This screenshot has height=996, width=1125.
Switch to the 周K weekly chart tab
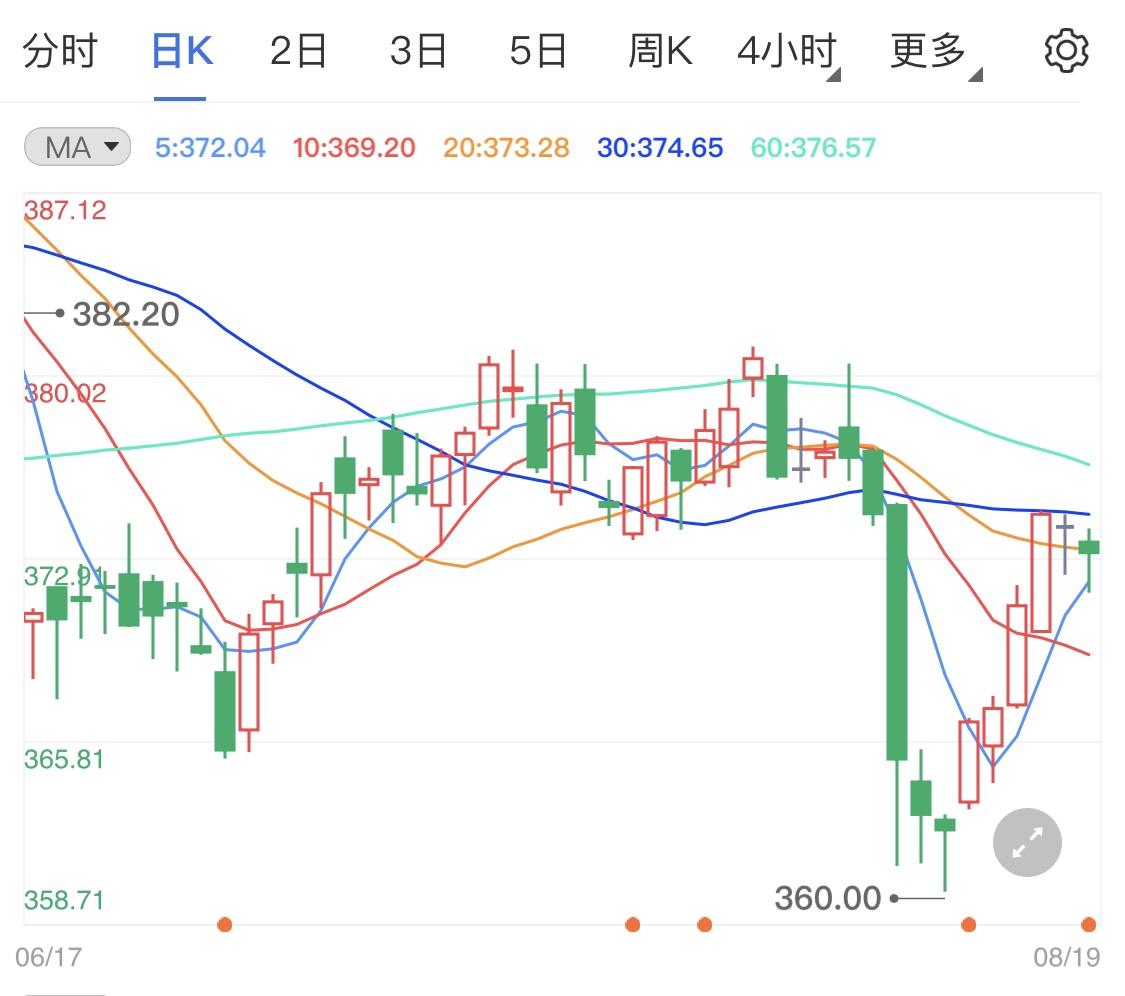[x=661, y=50]
